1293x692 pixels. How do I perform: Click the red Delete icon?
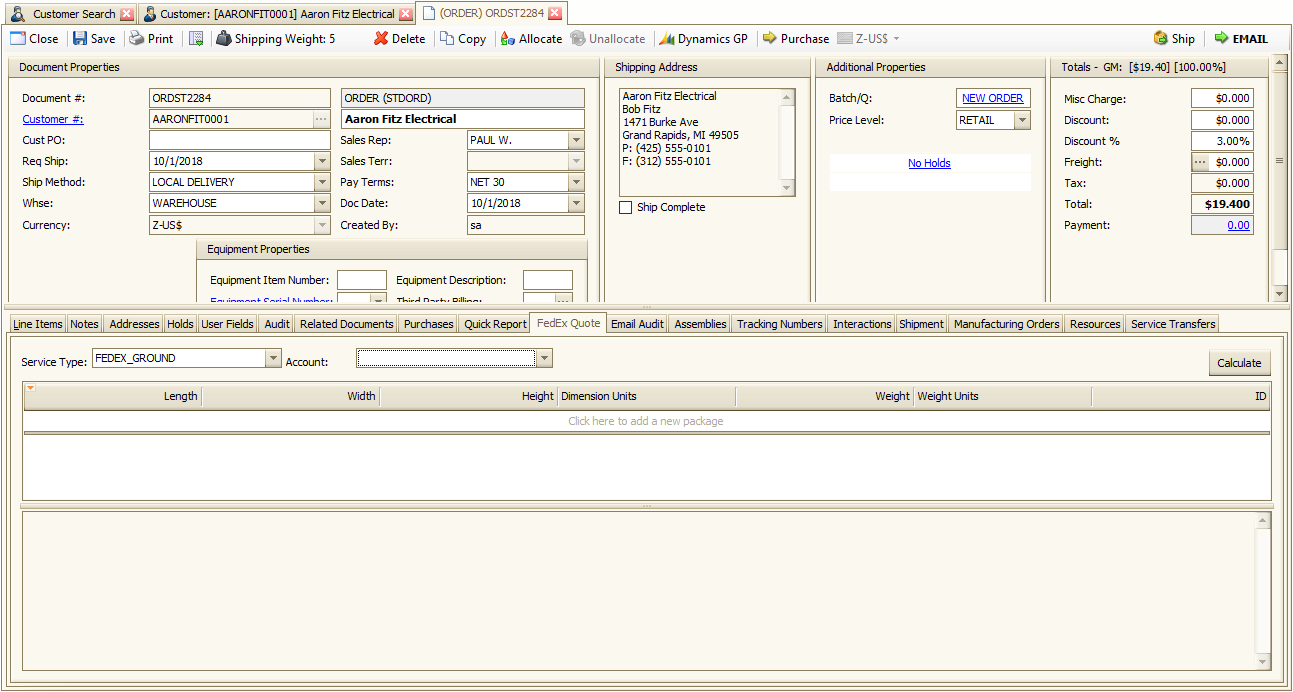381,39
